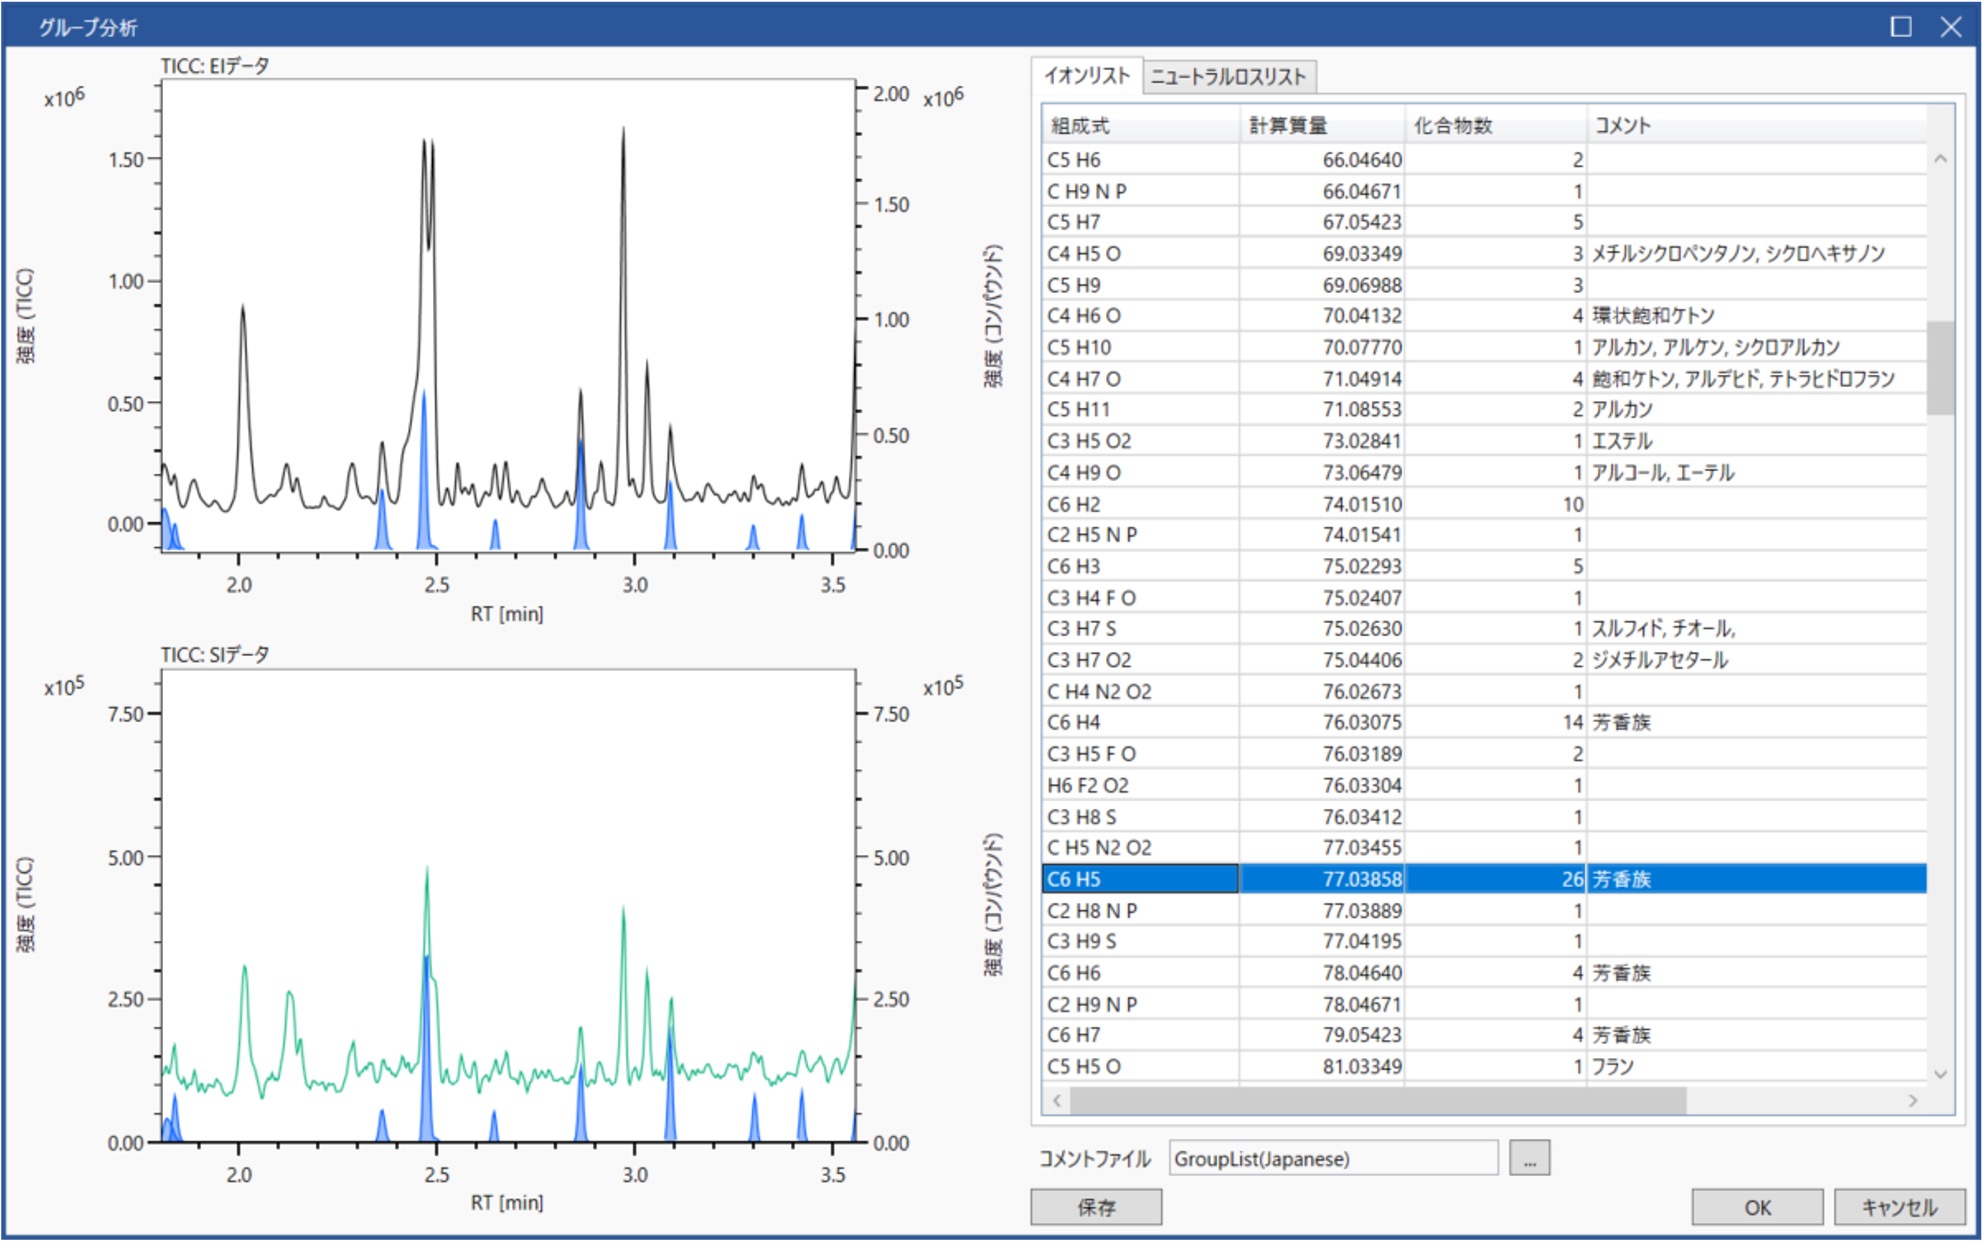The height and width of the screenshot is (1242, 1984).
Task: Close the グループ分析 window
Action: [x=1950, y=27]
